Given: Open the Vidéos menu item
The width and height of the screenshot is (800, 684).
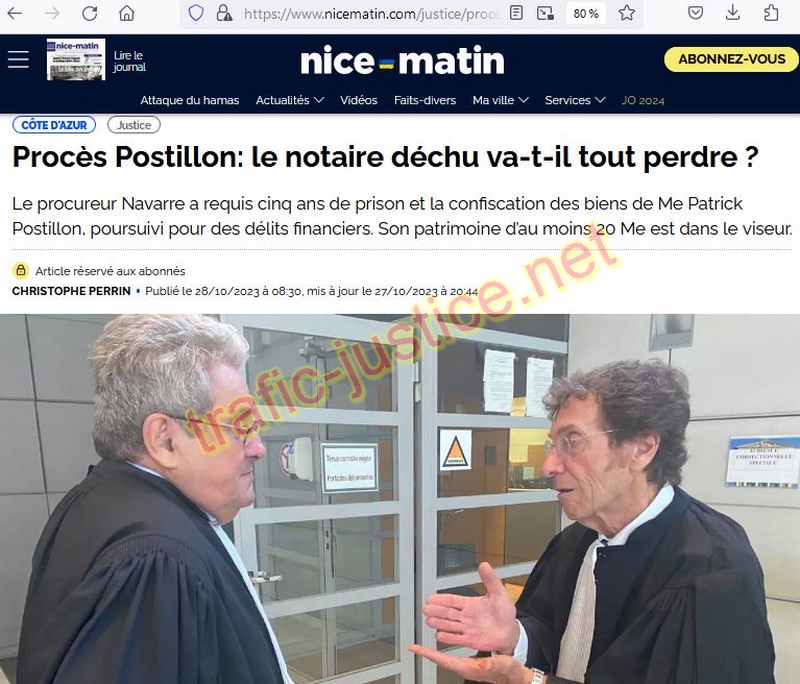Looking at the screenshot, I should pyautogui.click(x=359, y=100).
